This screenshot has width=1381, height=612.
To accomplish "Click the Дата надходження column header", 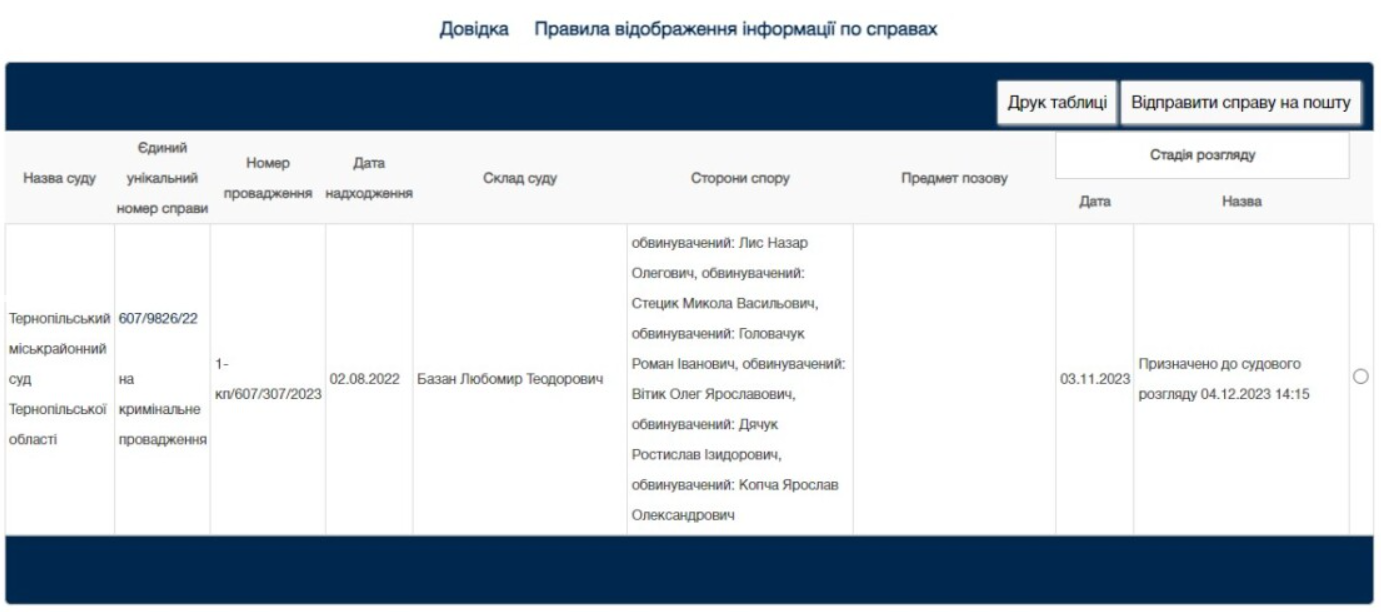I will click(x=369, y=178).
